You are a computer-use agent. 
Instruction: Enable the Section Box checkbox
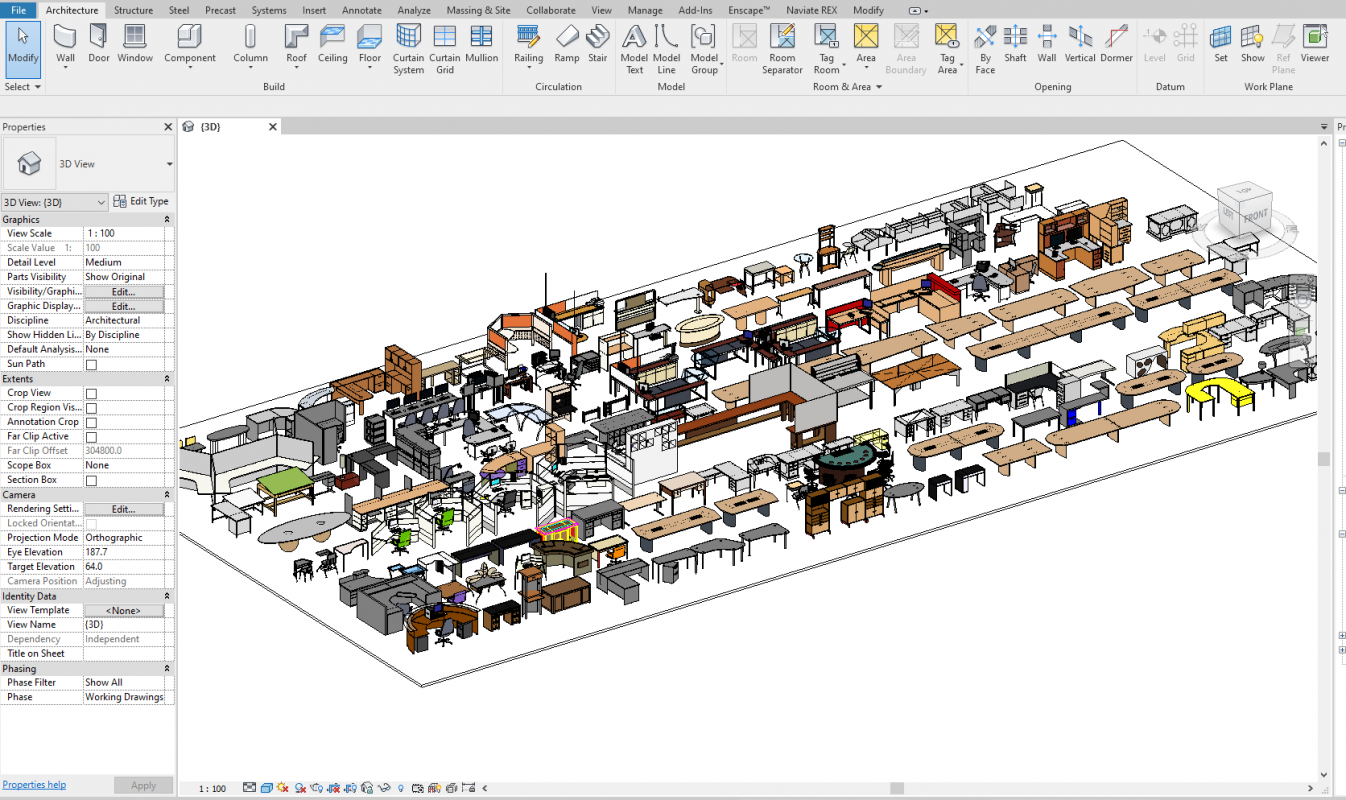pyautogui.click(x=91, y=481)
